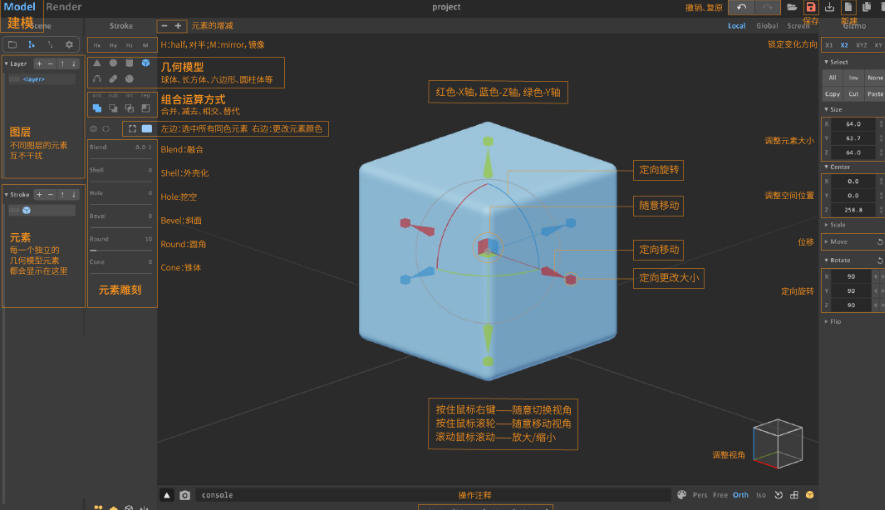Open the Model tab
The height and width of the screenshot is (510, 885).
click(x=19, y=7)
